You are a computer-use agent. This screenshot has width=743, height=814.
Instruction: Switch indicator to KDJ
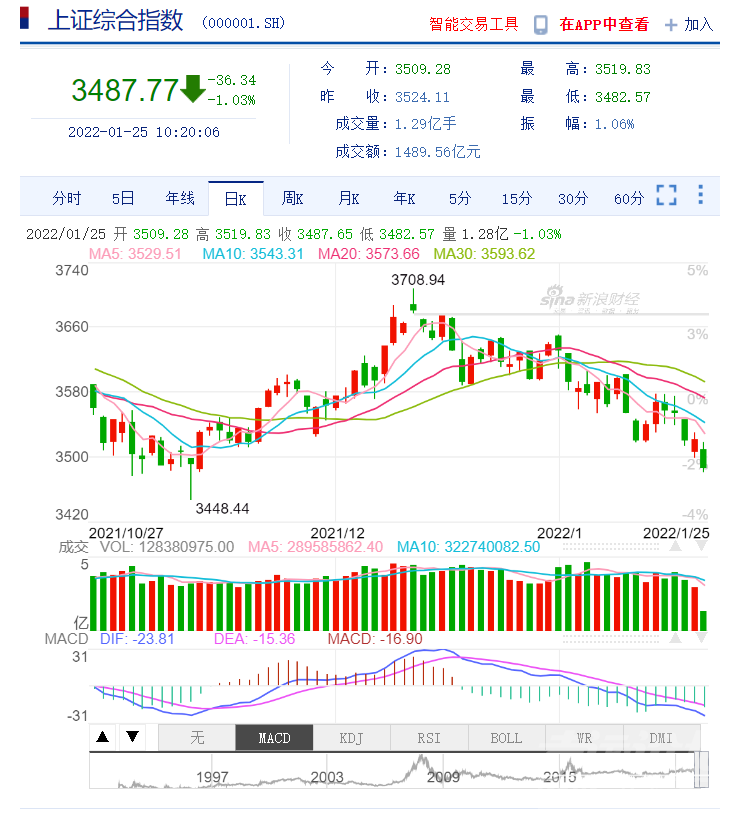tap(351, 738)
